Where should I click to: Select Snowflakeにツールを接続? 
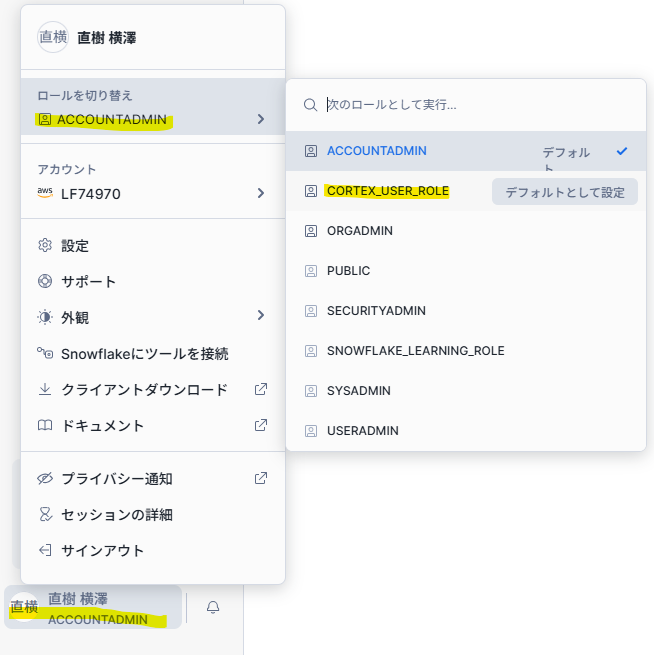[153, 353]
